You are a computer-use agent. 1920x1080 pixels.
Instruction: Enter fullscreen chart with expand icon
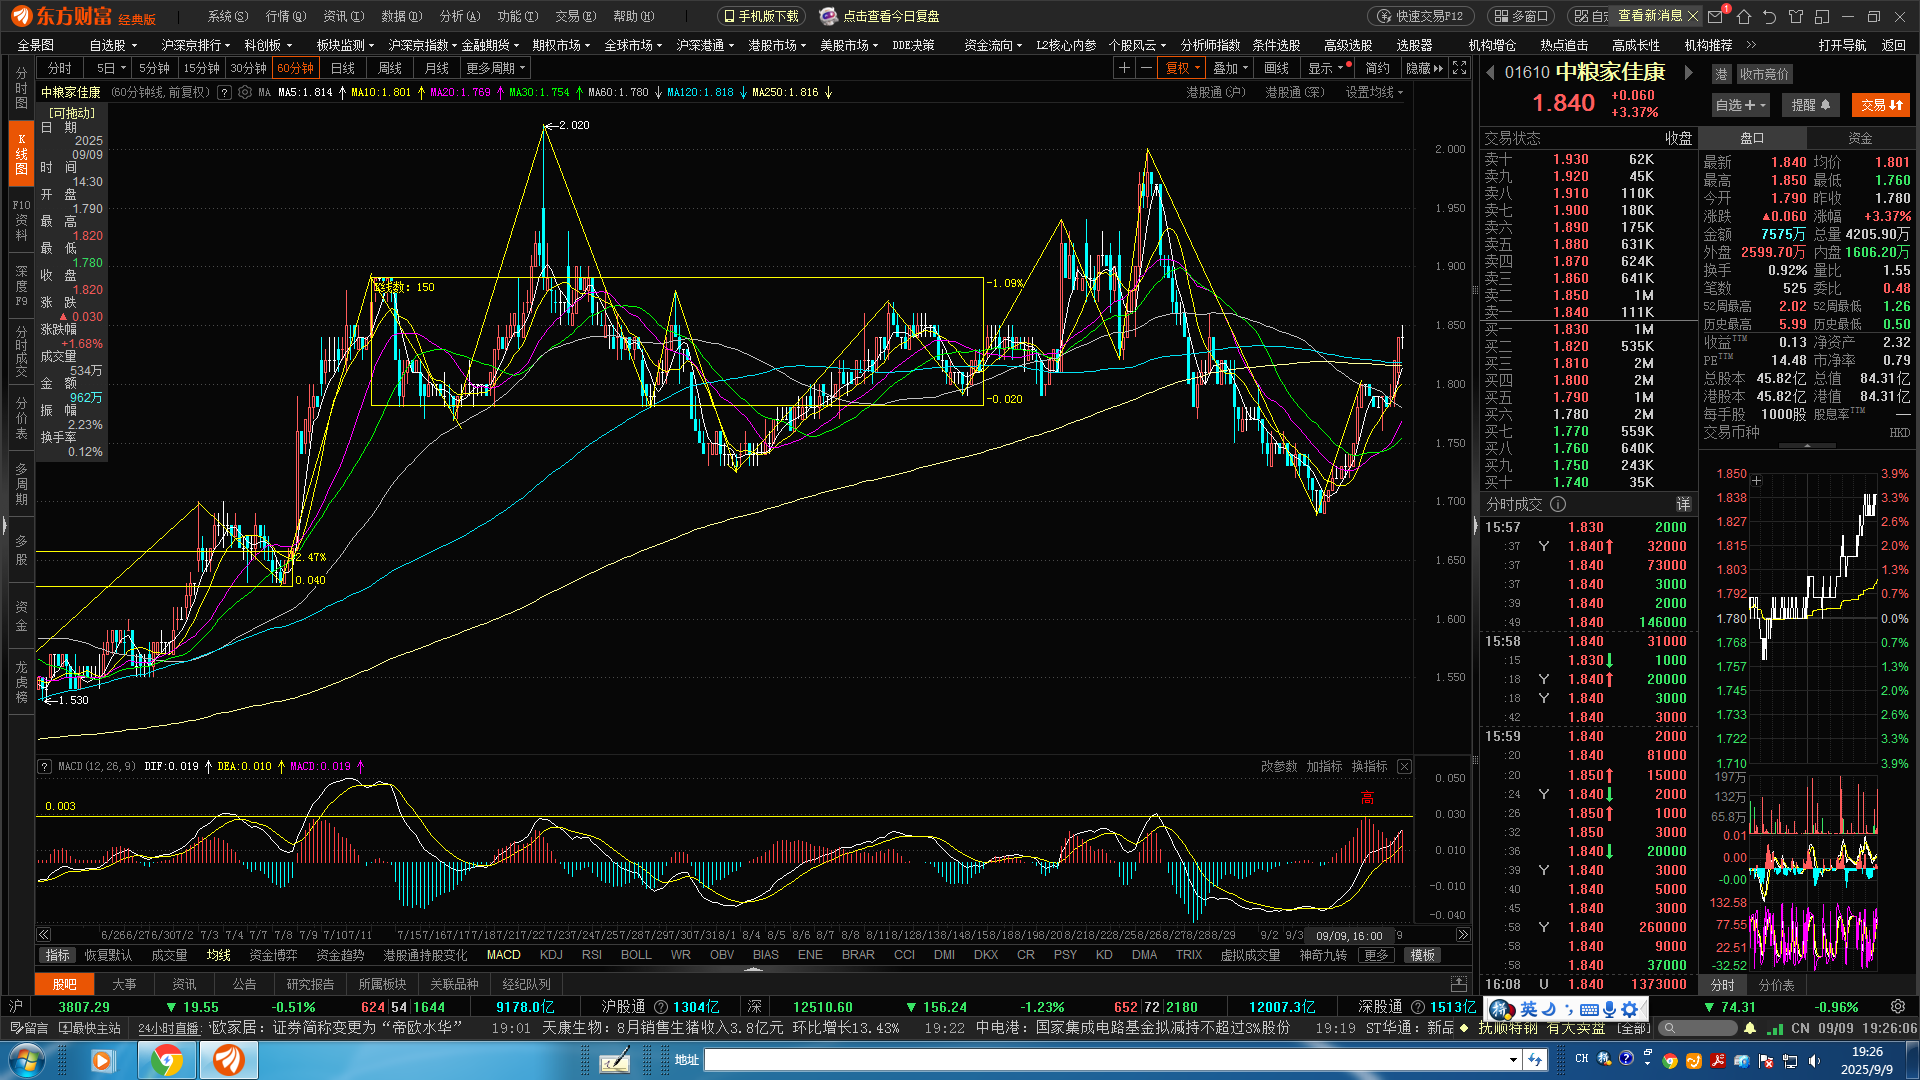click(1460, 68)
